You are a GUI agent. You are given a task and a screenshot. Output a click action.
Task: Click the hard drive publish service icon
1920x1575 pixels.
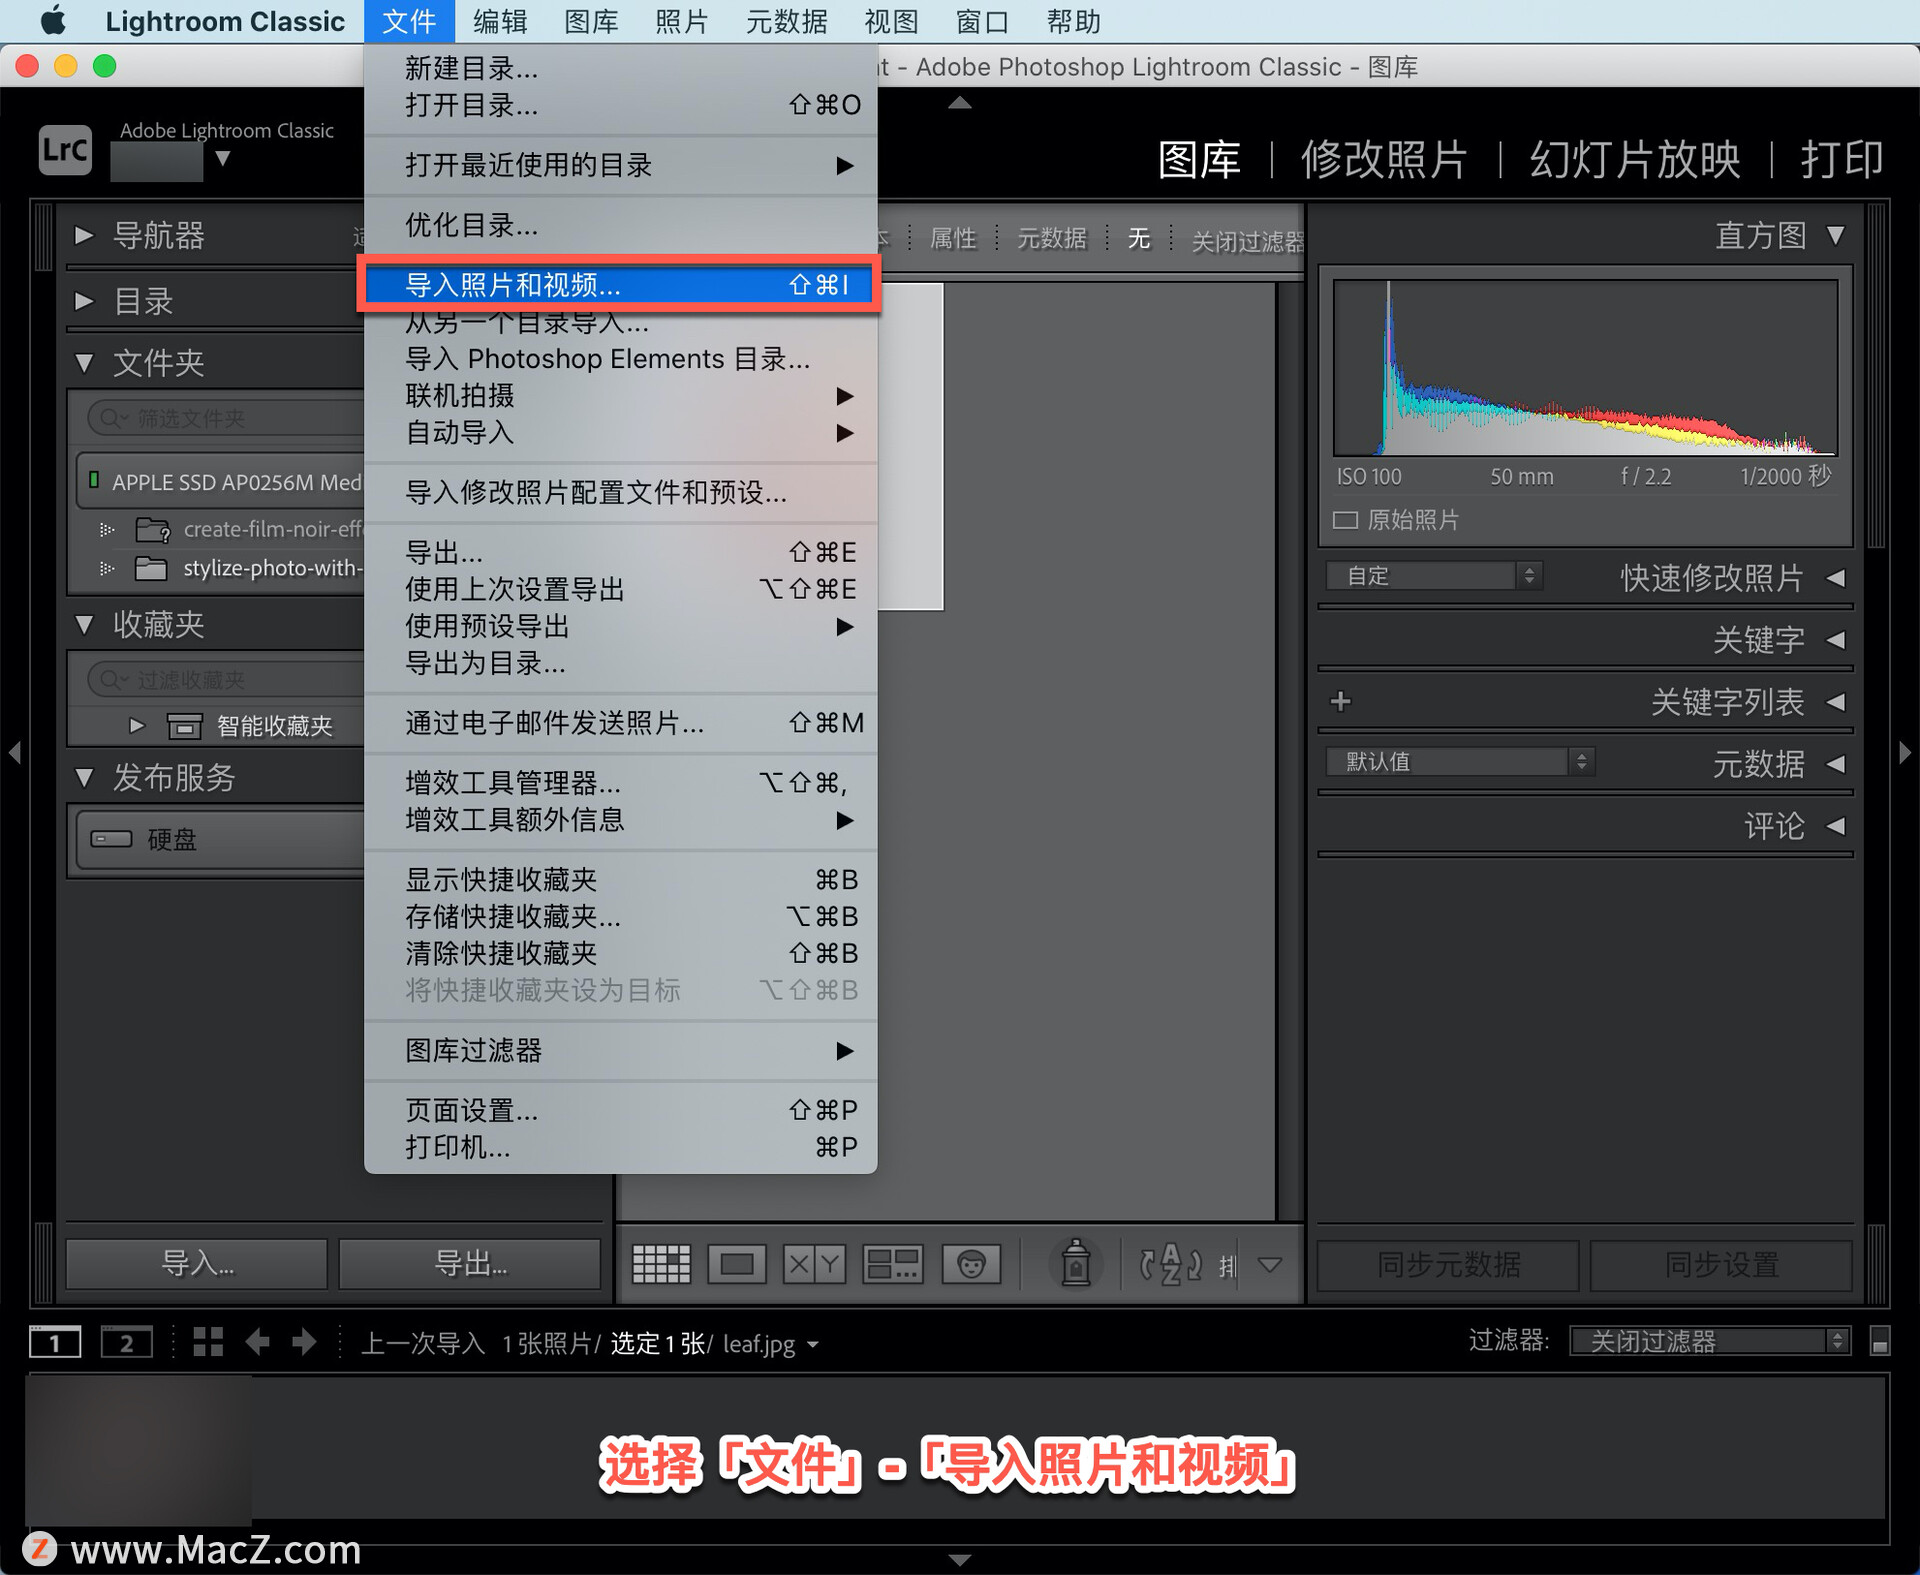point(111,838)
